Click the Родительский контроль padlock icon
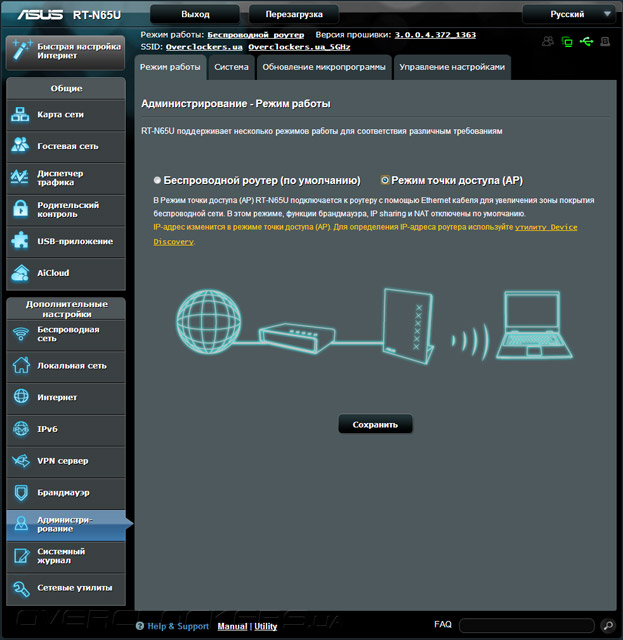The image size is (623, 640). pos(20,209)
